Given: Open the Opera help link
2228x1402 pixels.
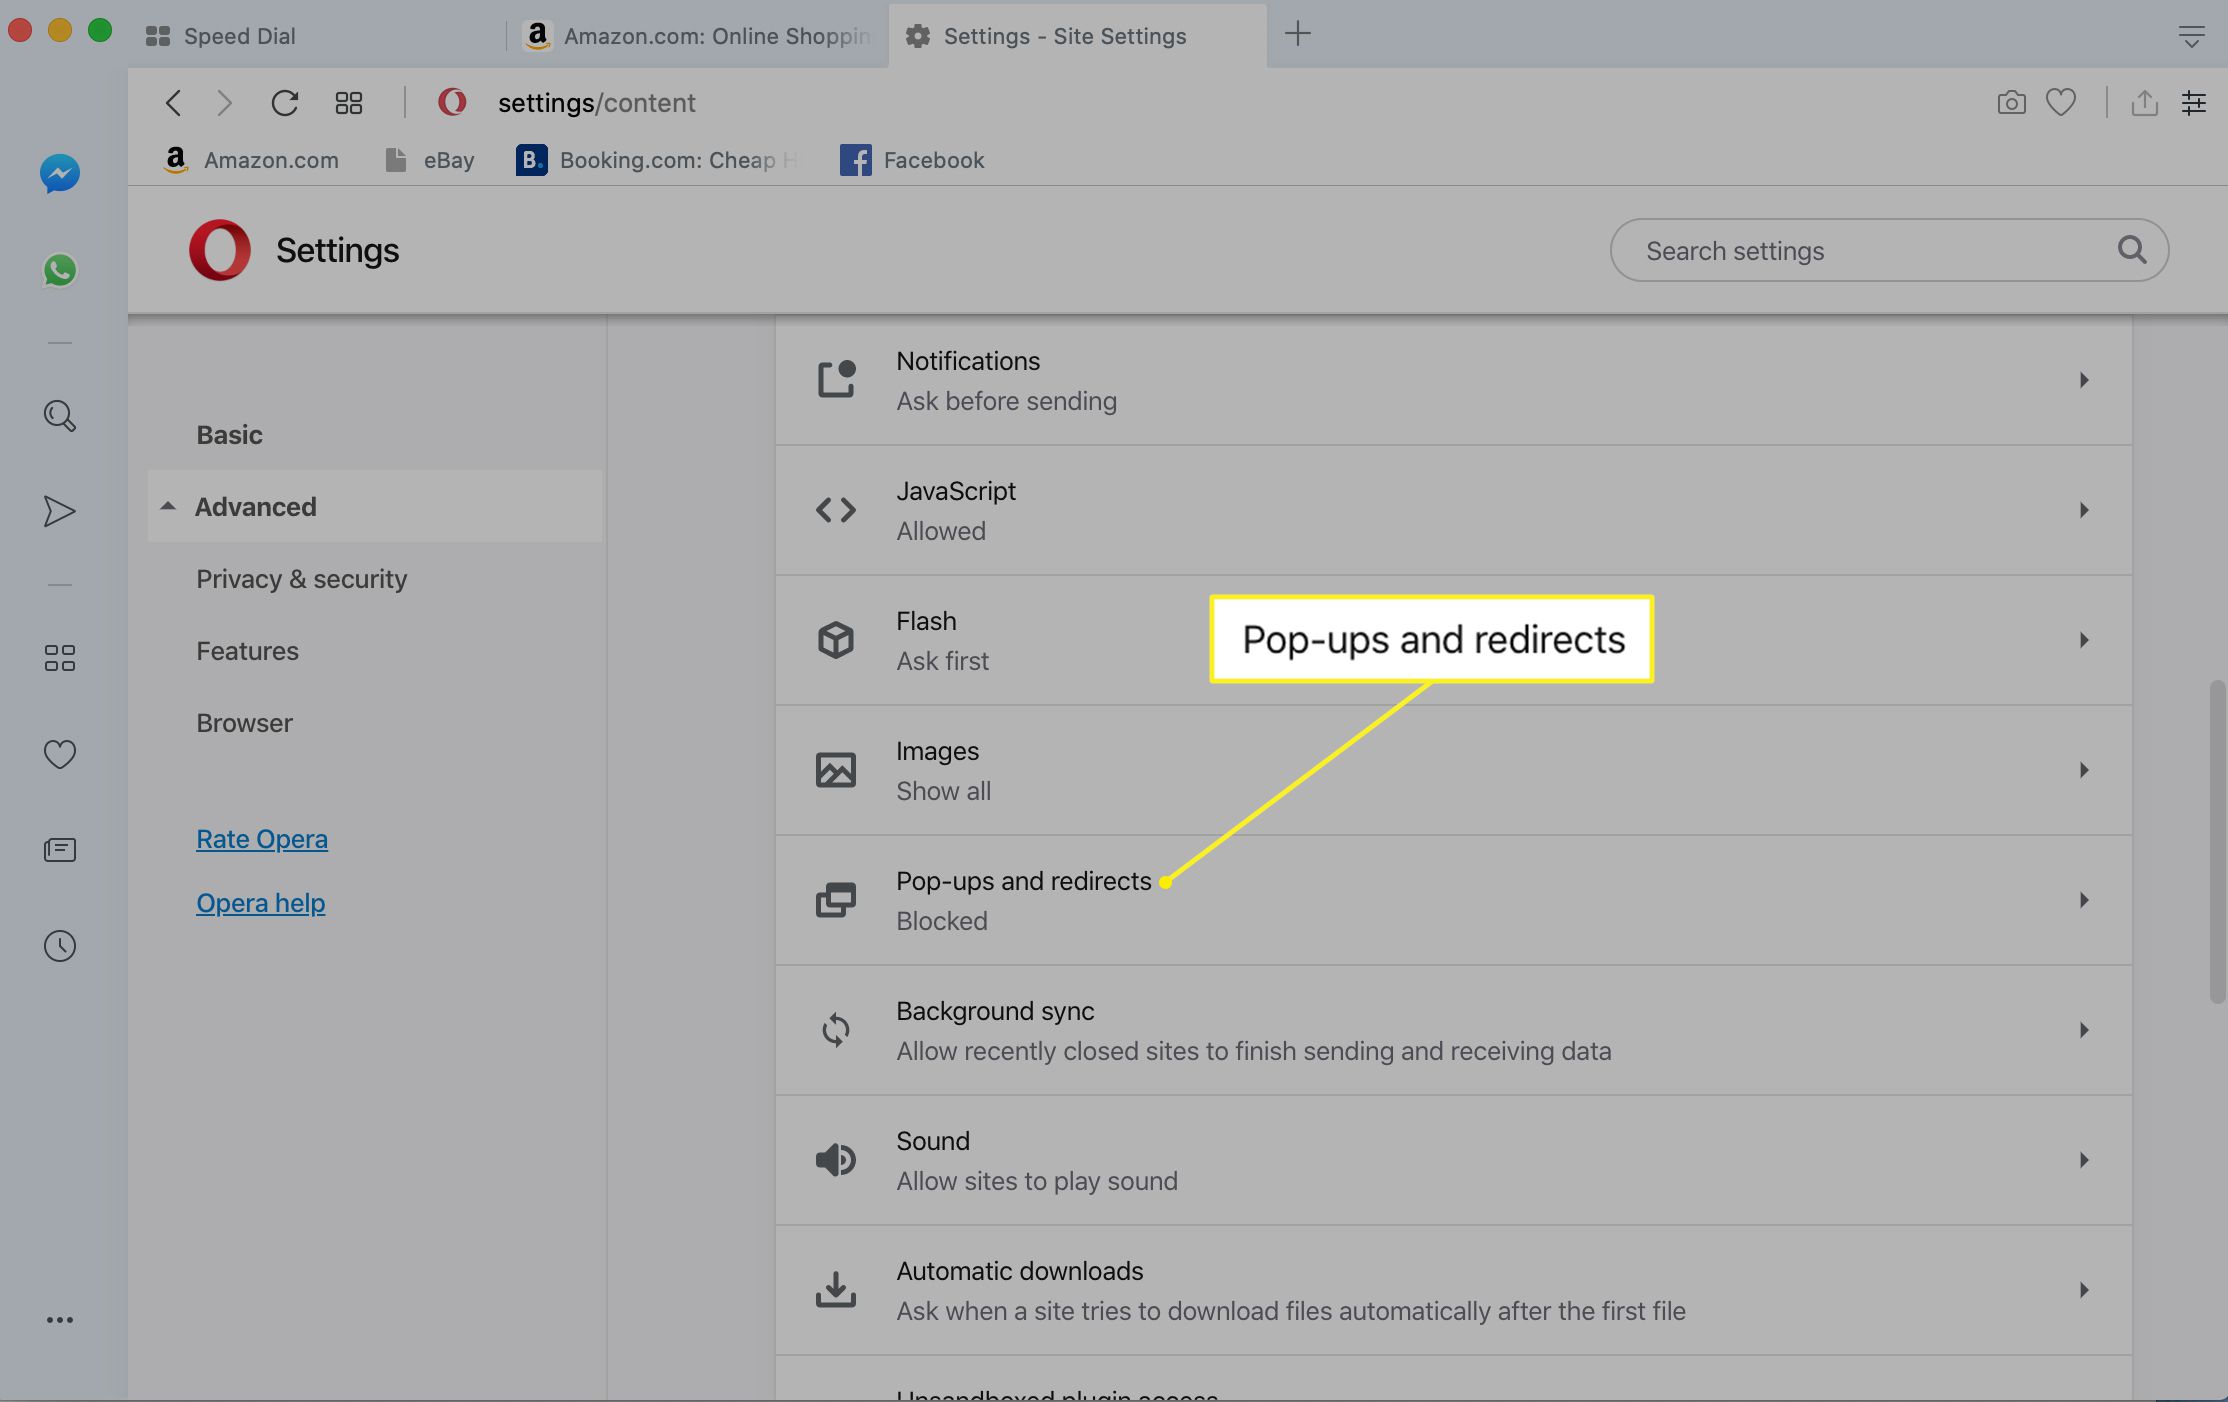Looking at the screenshot, I should [x=258, y=903].
